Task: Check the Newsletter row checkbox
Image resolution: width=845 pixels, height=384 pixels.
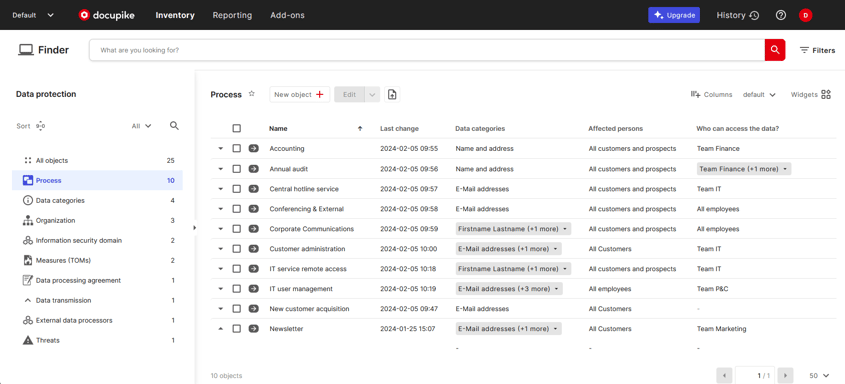Action: 237,329
